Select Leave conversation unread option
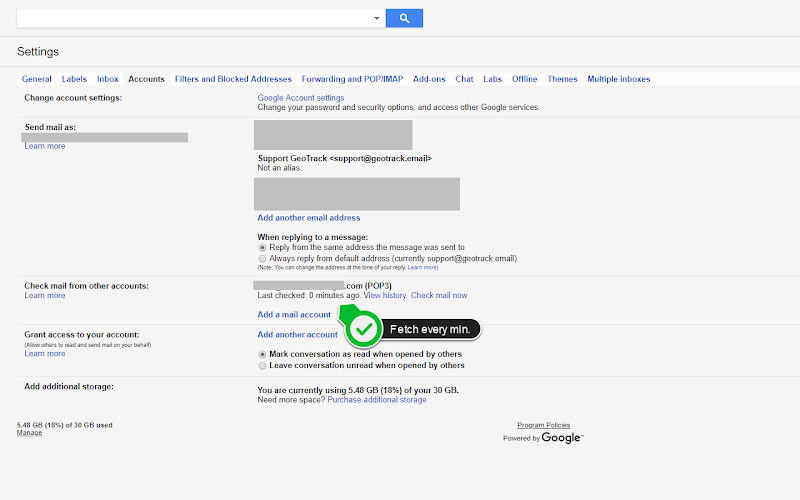The height and width of the screenshot is (500, 800). (x=262, y=365)
